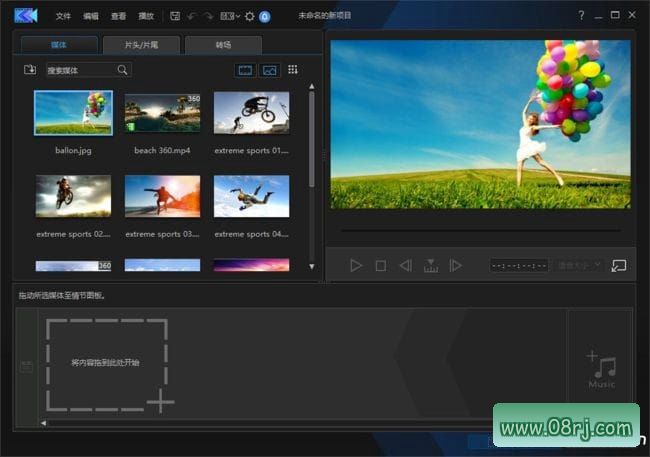This screenshot has width=650, height=457.
Task: Add background music via Music icon
Action: [601, 369]
